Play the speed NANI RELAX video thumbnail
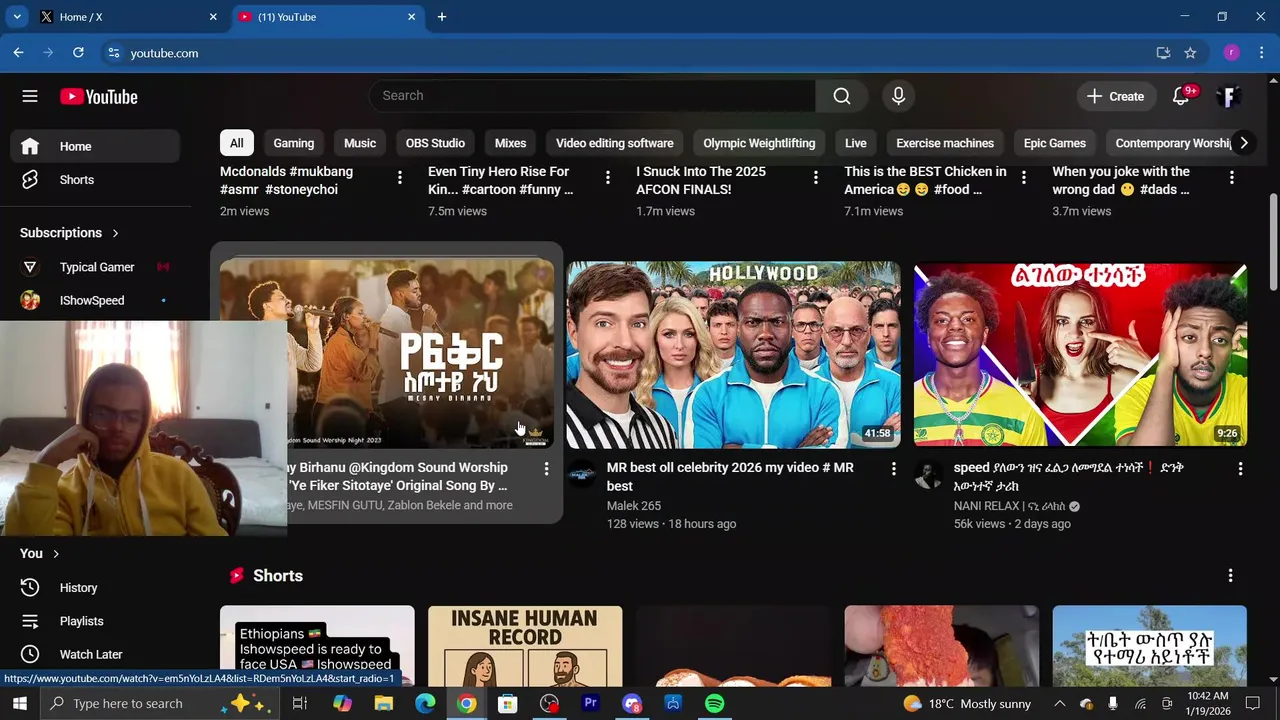Viewport: 1280px width, 720px height. click(x=1081, y=354)
